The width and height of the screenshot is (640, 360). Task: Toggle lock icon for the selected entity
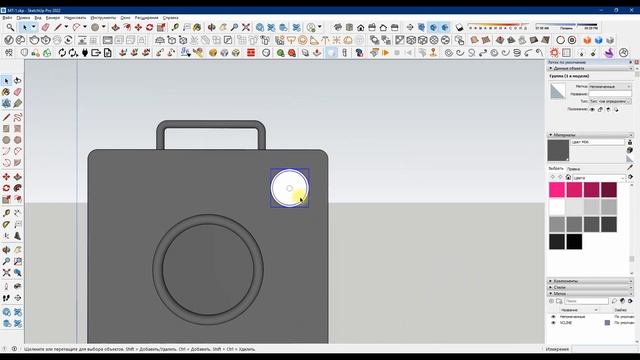600,109
